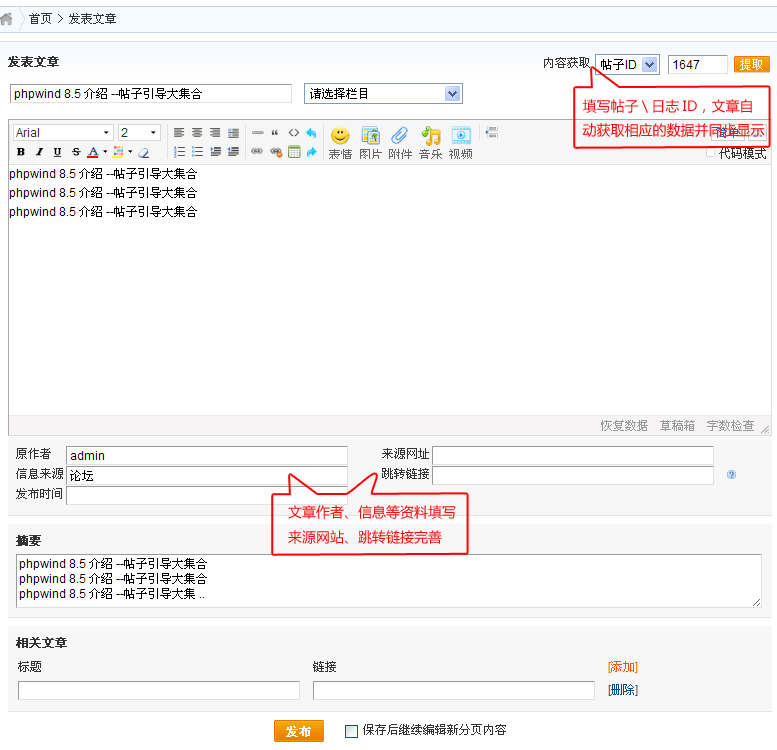The width and height of the screenshot is (777, 750).
Task: Open the font color dropdown arrow
Action: [x=105, y=152]
